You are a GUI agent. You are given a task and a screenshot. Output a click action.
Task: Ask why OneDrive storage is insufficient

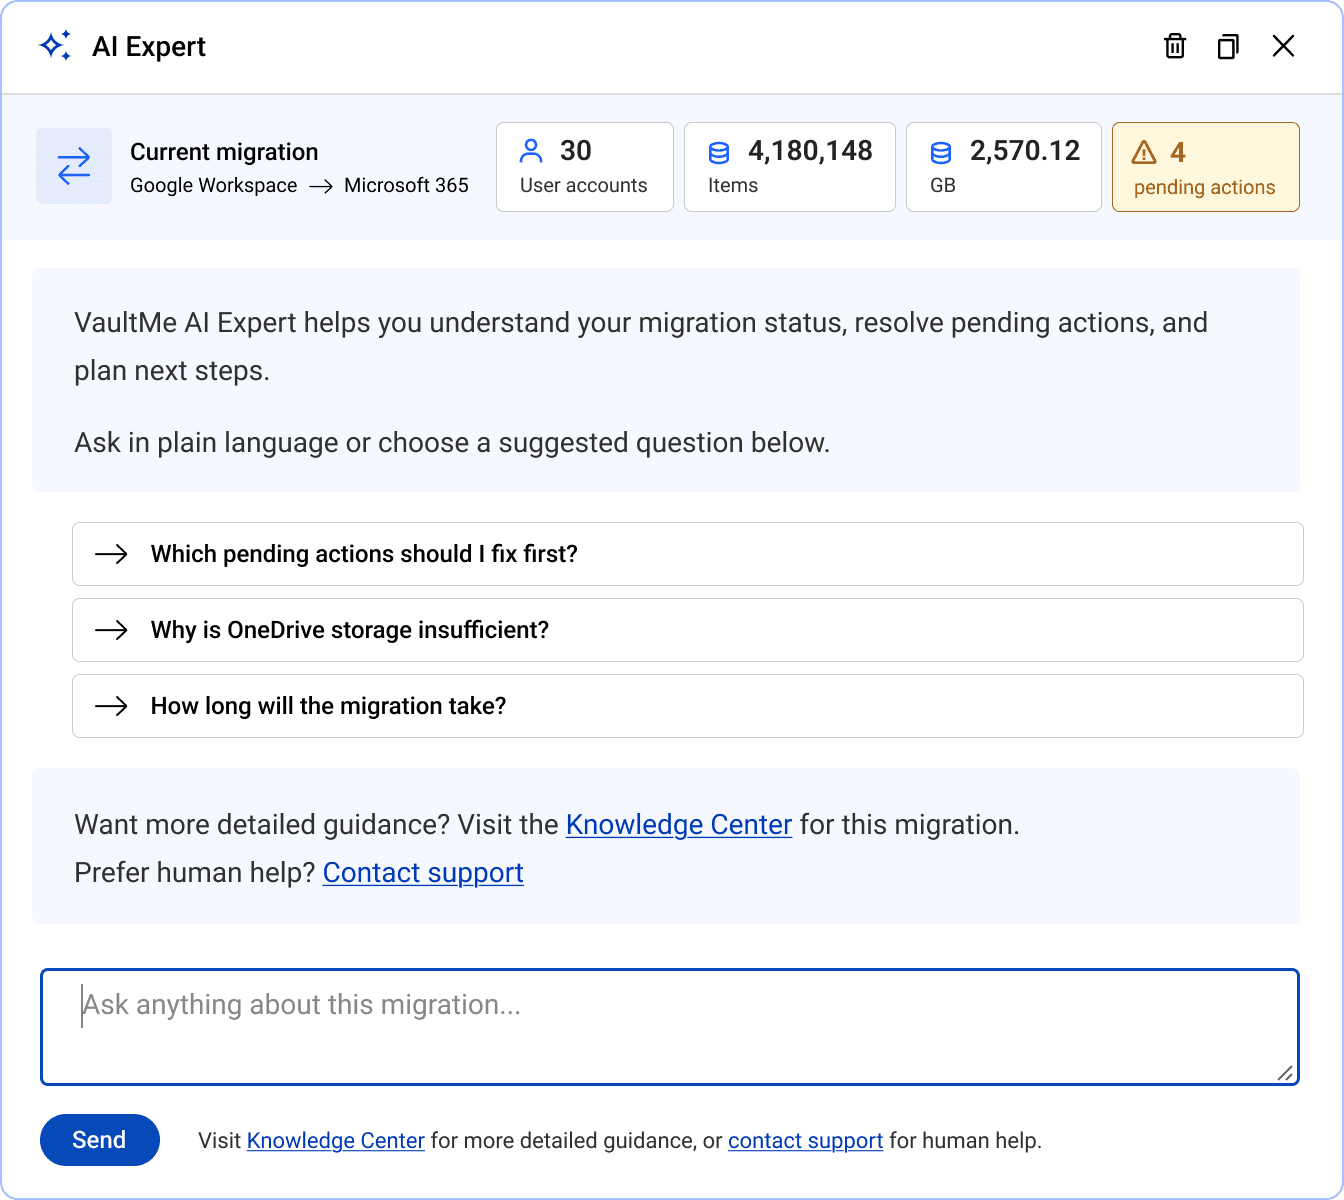[688, 630]
